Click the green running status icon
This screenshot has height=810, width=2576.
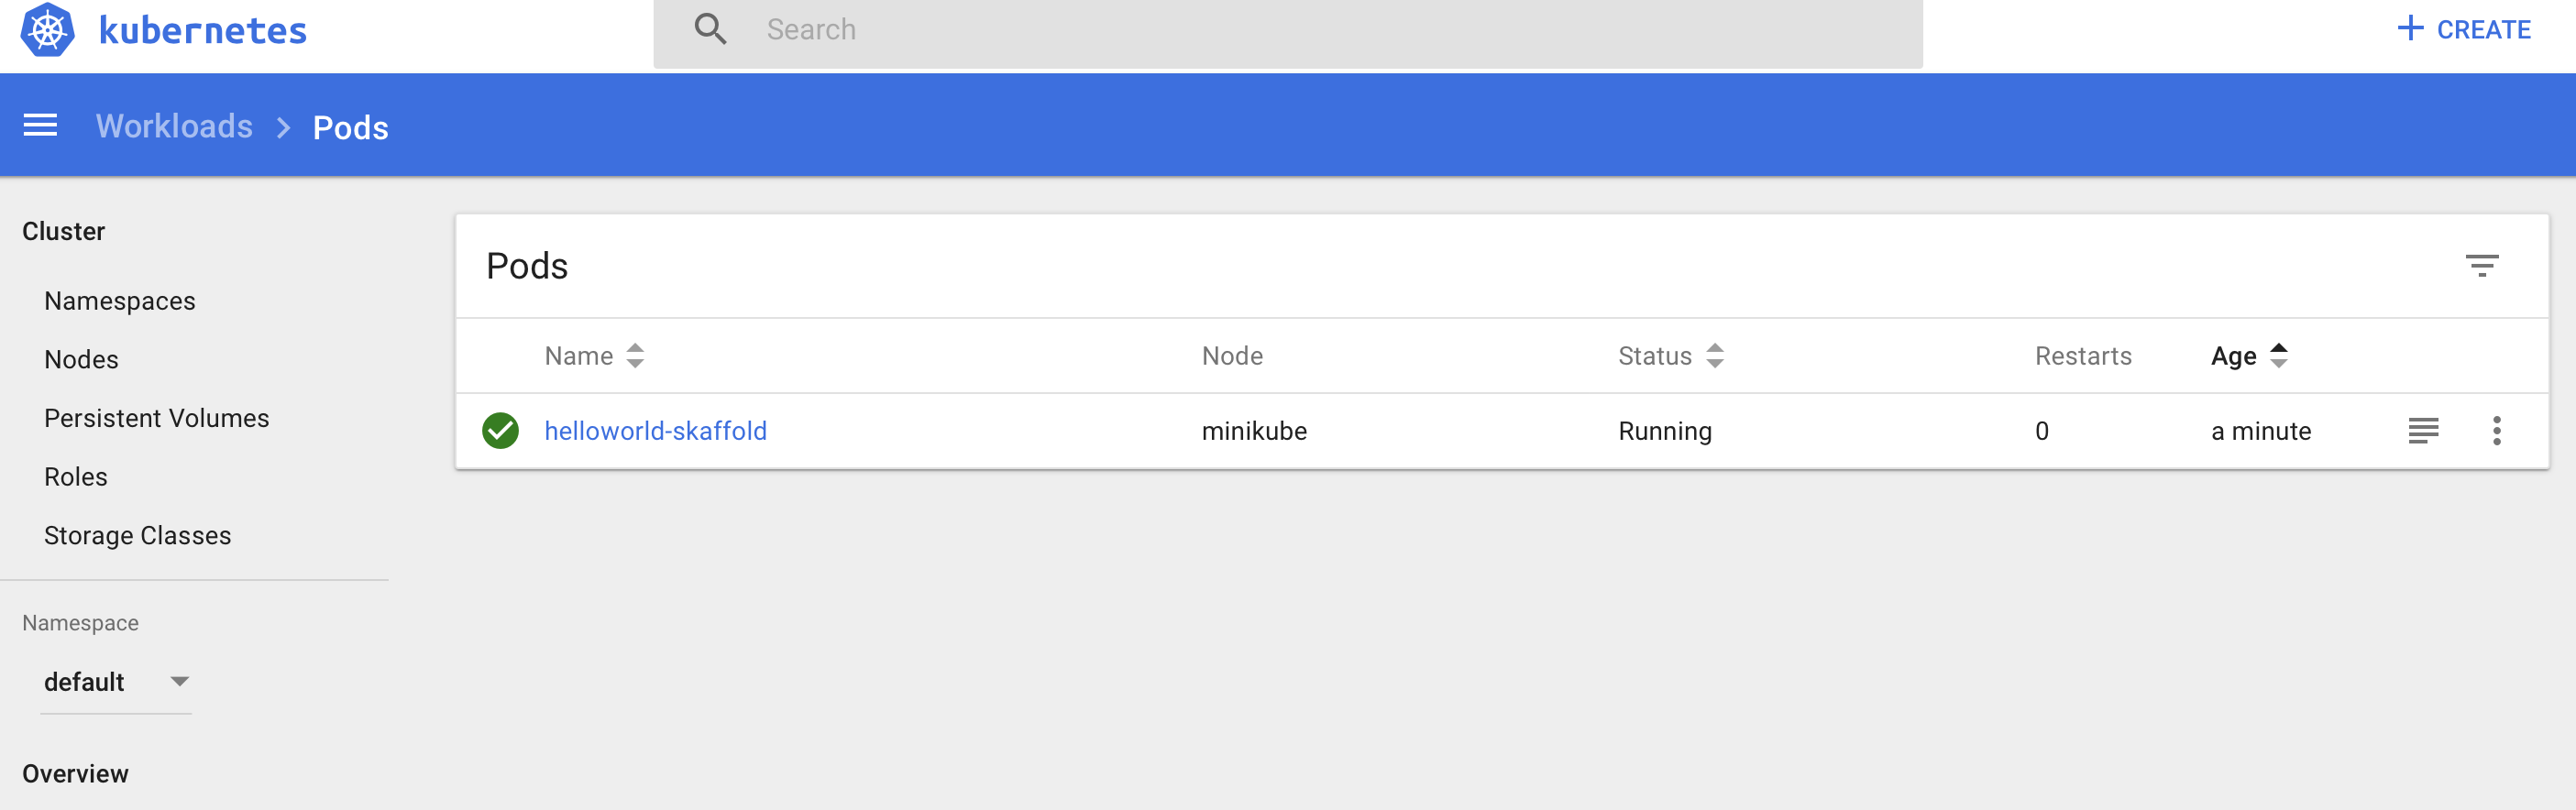tap(500, 431)
